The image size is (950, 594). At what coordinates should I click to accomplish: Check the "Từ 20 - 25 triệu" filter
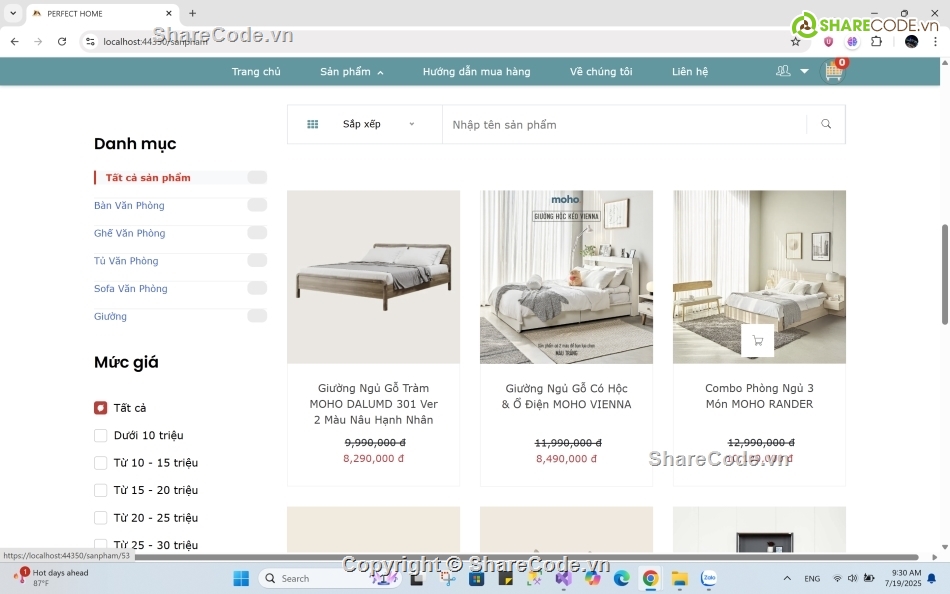coord(101,518)
